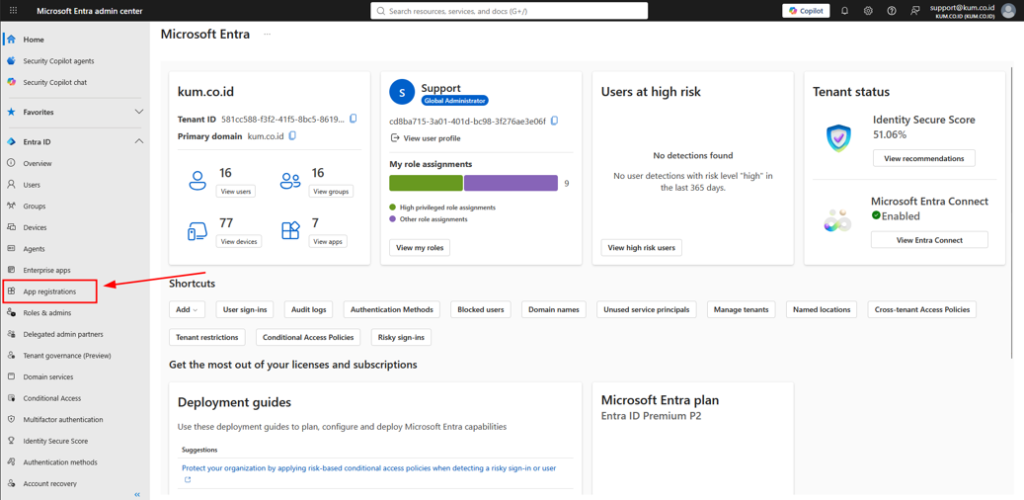The image size is (1024, 500).
Task: Click View Entra Connect button
Action: point(929,240)
